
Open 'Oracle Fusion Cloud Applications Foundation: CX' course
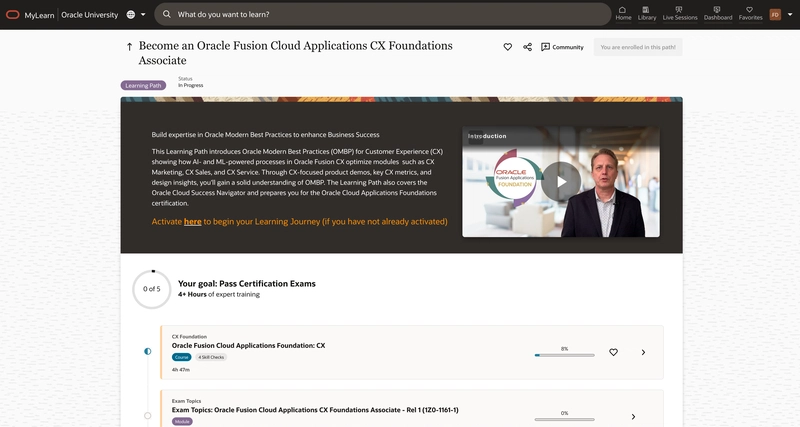pos(248,345)
